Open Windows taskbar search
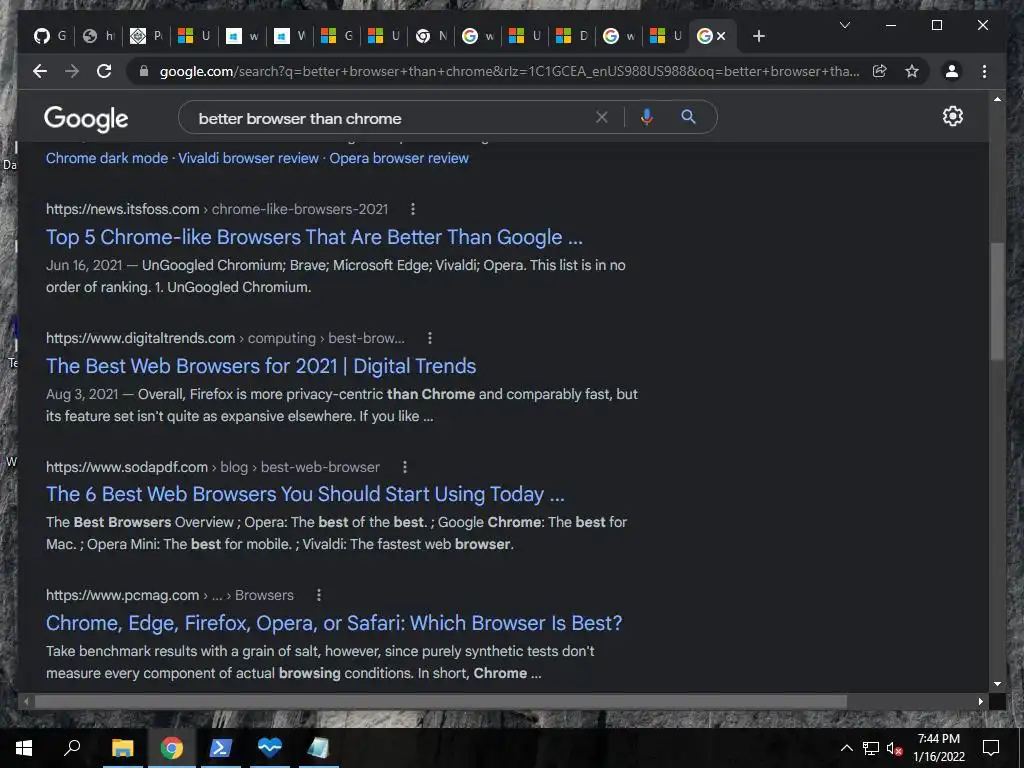Image resolution: width=1024 pixels, height=768 pixels. tap(72, 748)
